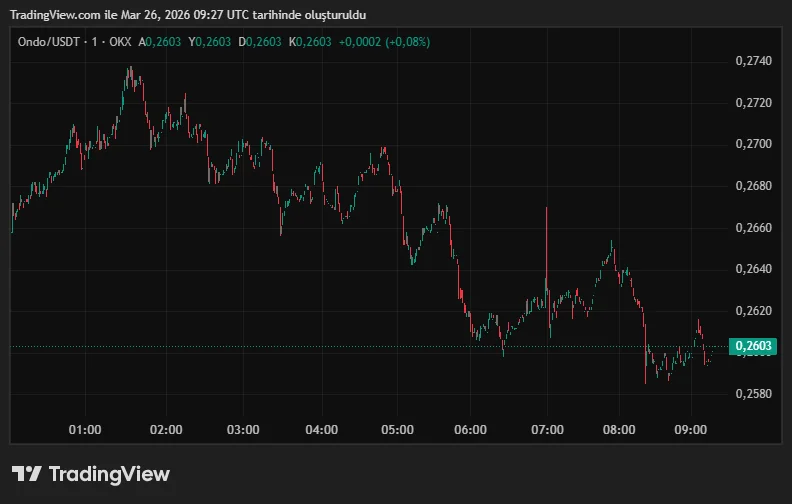Click the 0,2580 price axis label
The height and width of the screenshot is (504, 792).
pos(752,394)
